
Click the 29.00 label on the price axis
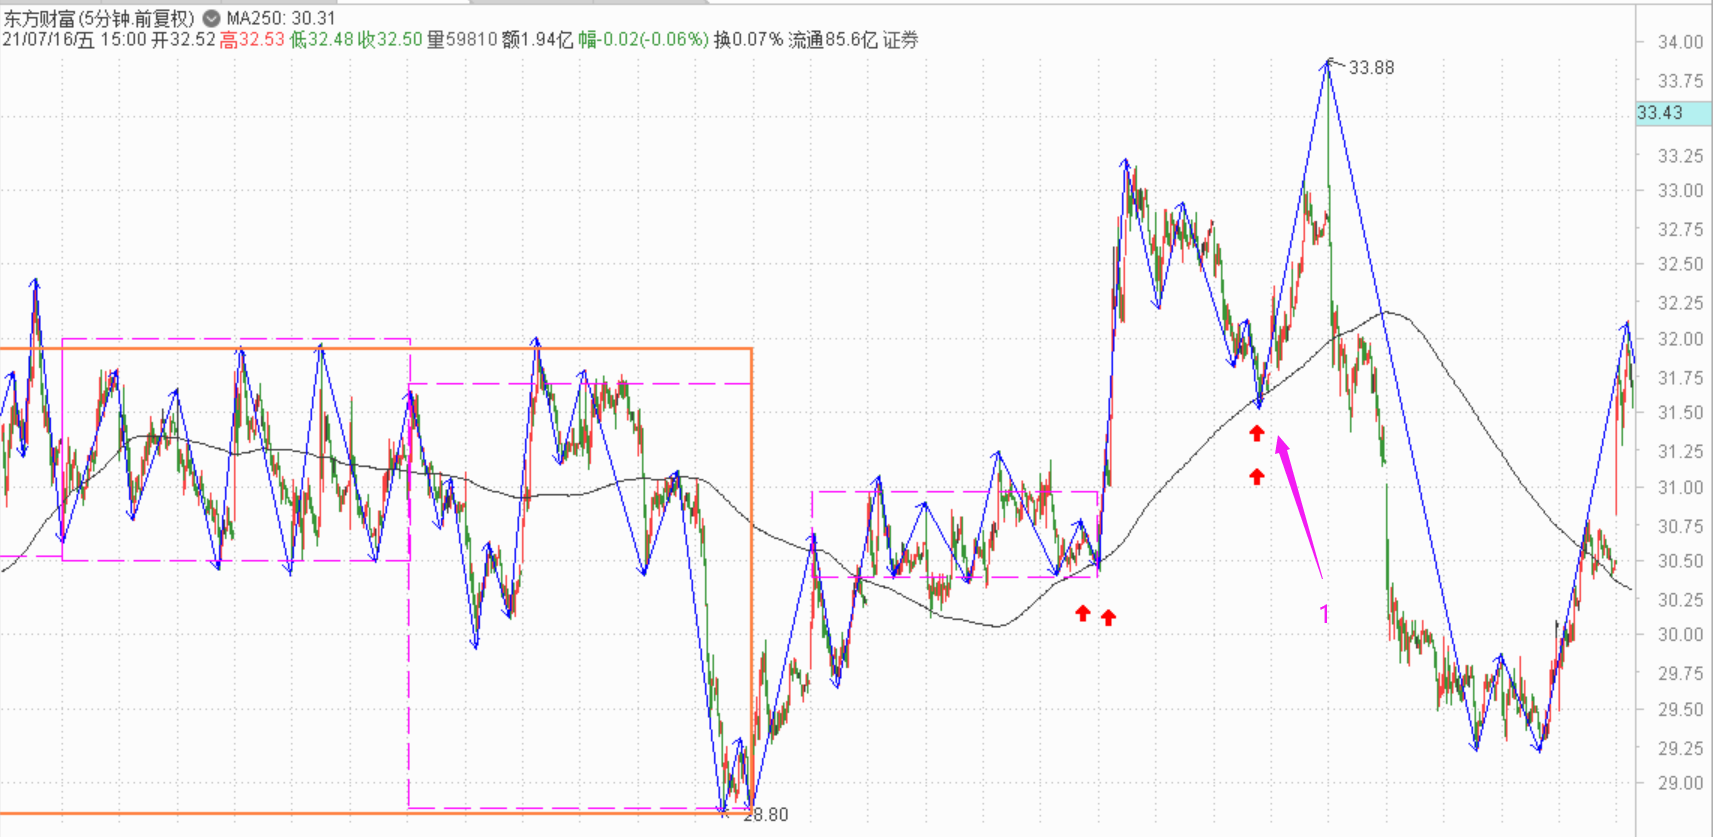point(1680,783)
